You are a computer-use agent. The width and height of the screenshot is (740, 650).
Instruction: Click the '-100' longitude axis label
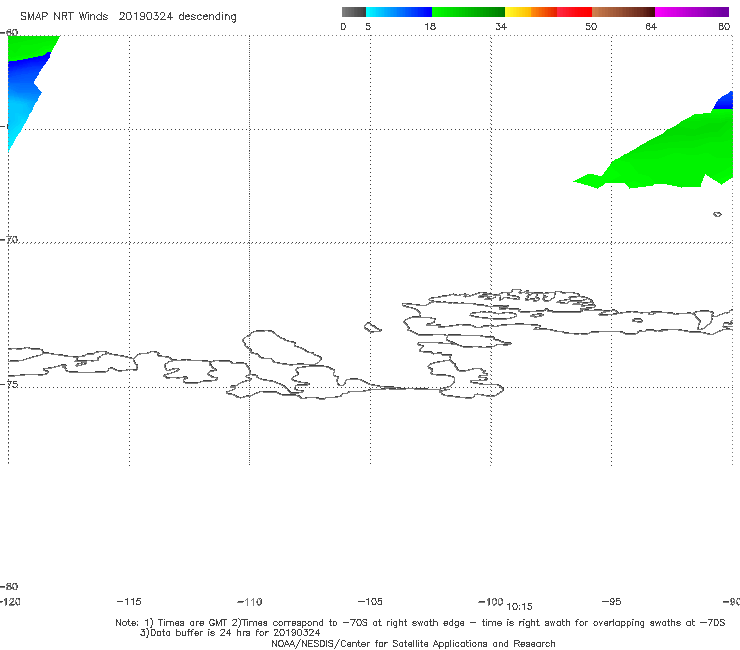pos(491,602)
